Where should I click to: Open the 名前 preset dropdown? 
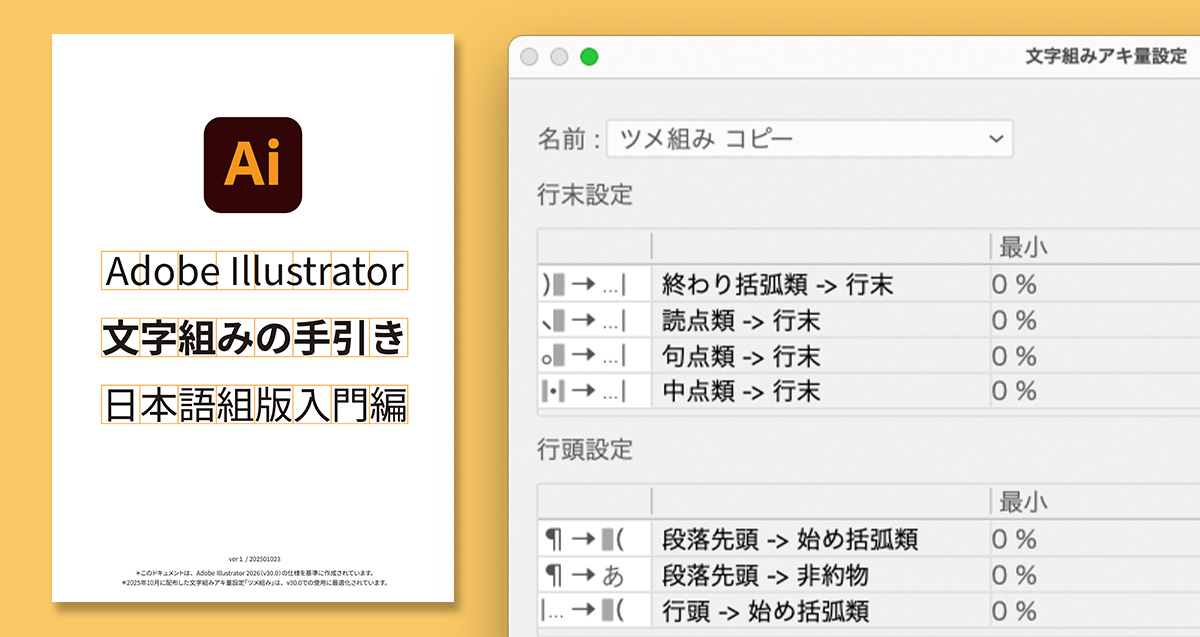tap(996, 139)
